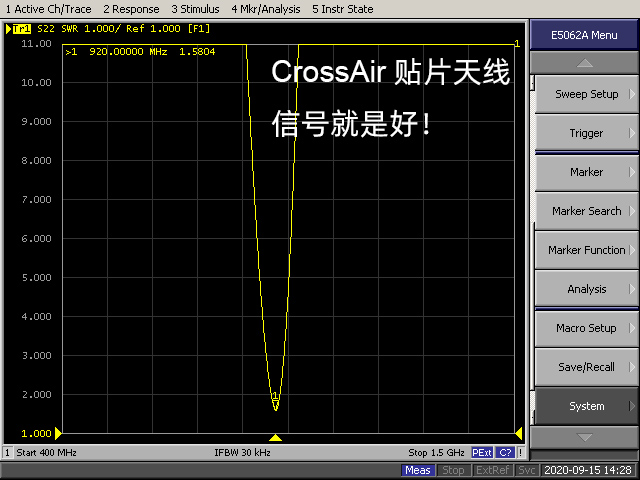Open the Marker Search softkey

click(x=586, y=211)
